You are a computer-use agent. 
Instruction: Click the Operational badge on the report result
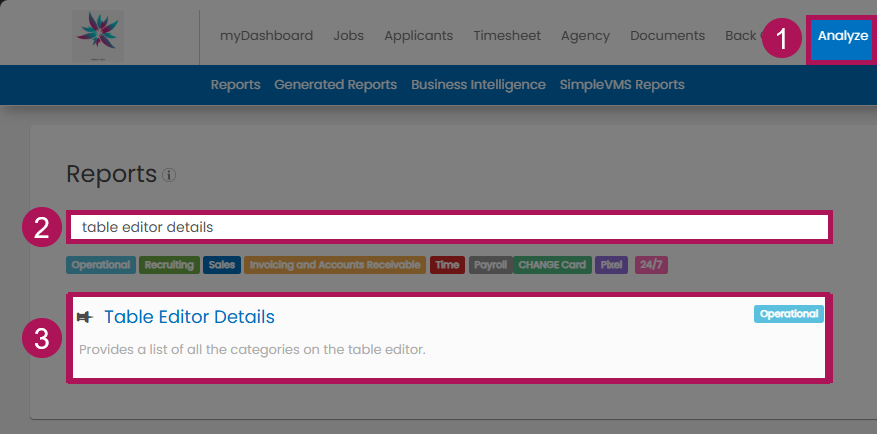coord(789,314)
